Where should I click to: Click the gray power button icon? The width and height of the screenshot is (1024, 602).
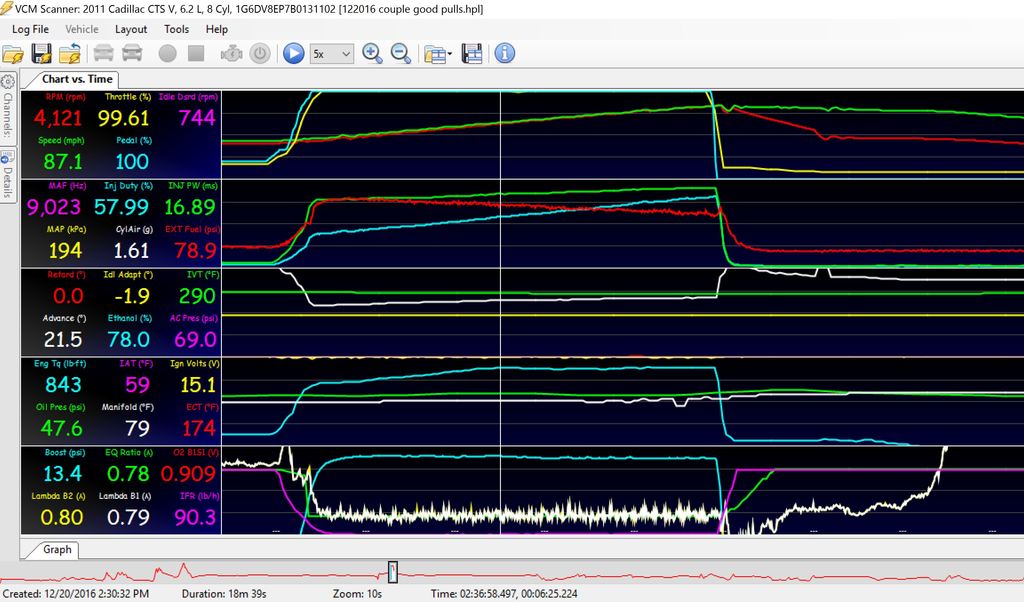260,54
